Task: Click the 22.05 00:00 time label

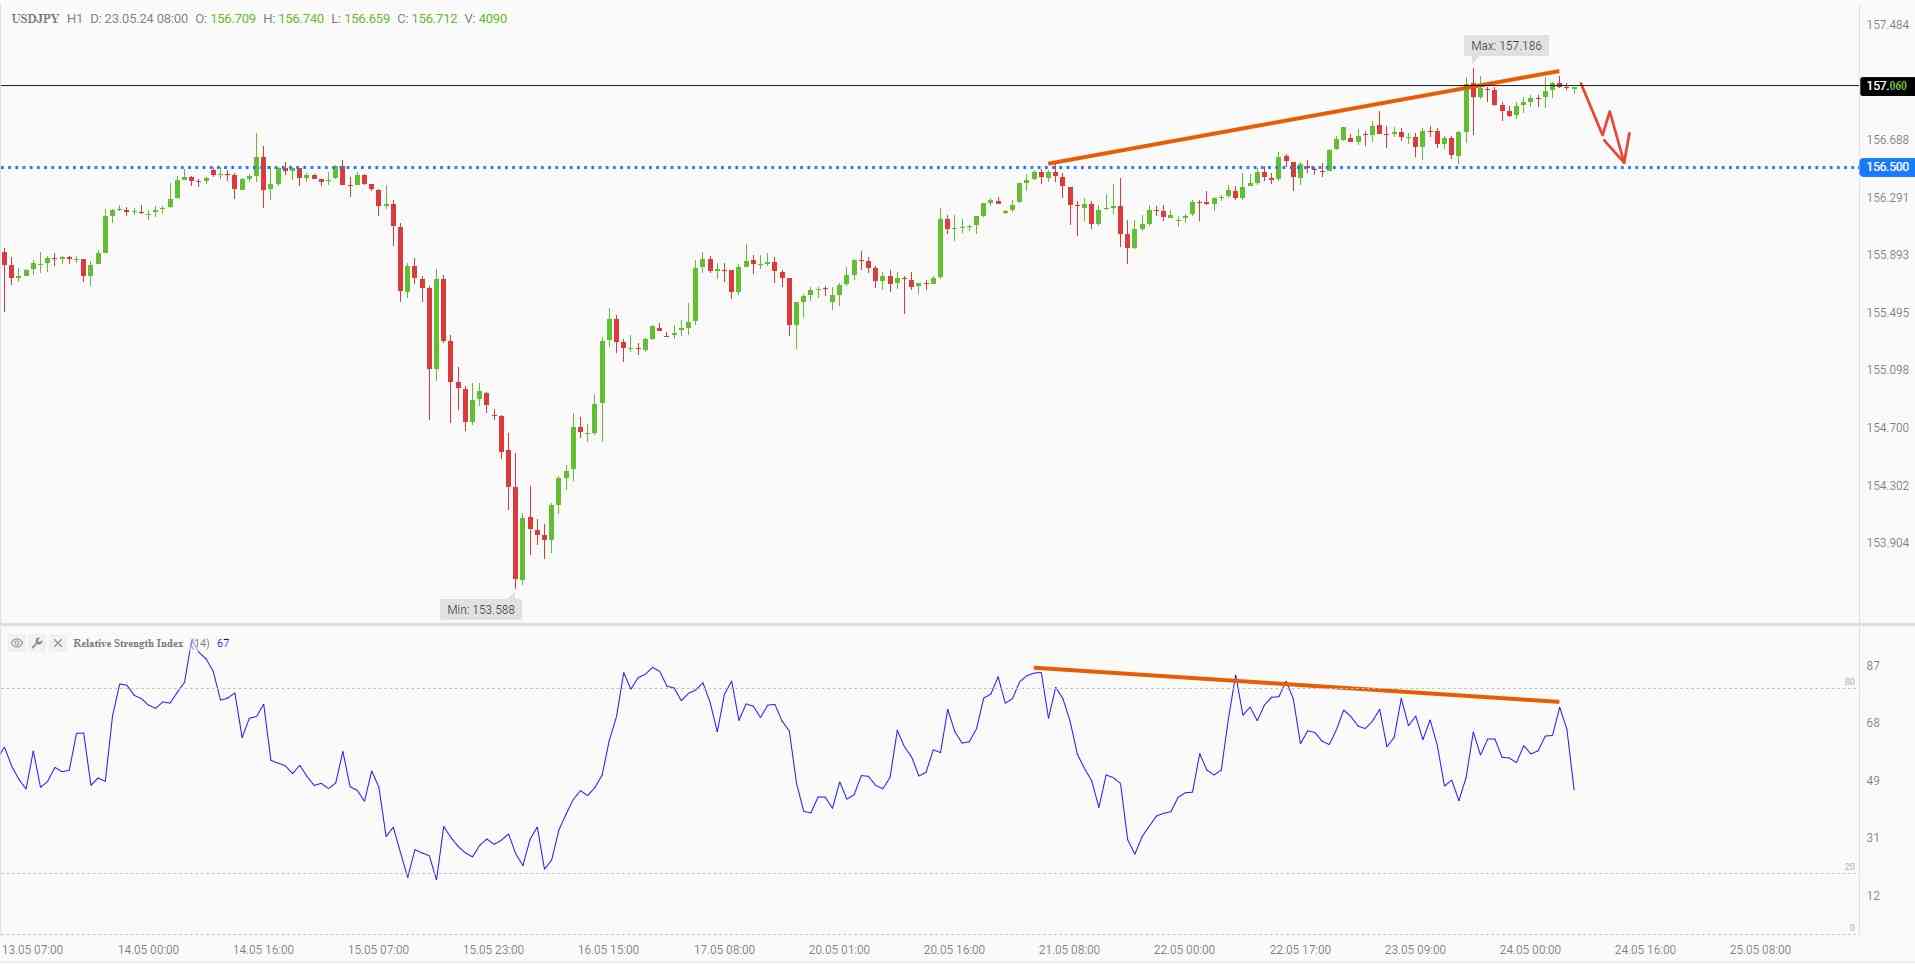Action: click(x=1184, y=950)
